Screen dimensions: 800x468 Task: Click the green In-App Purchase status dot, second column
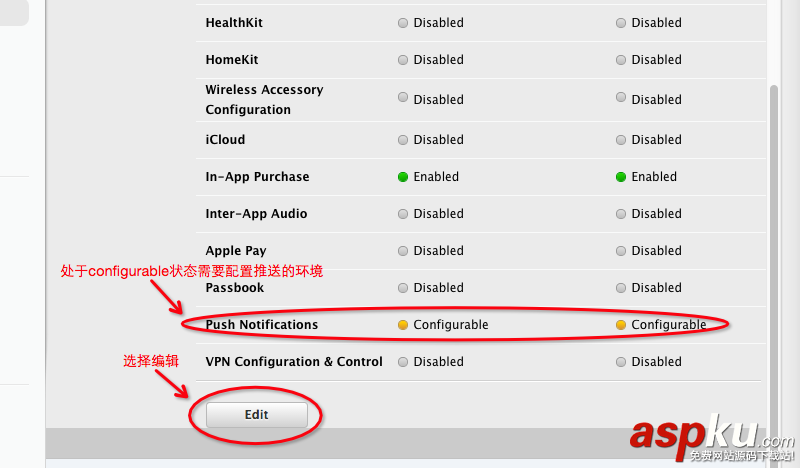click(x=621, y=177)
